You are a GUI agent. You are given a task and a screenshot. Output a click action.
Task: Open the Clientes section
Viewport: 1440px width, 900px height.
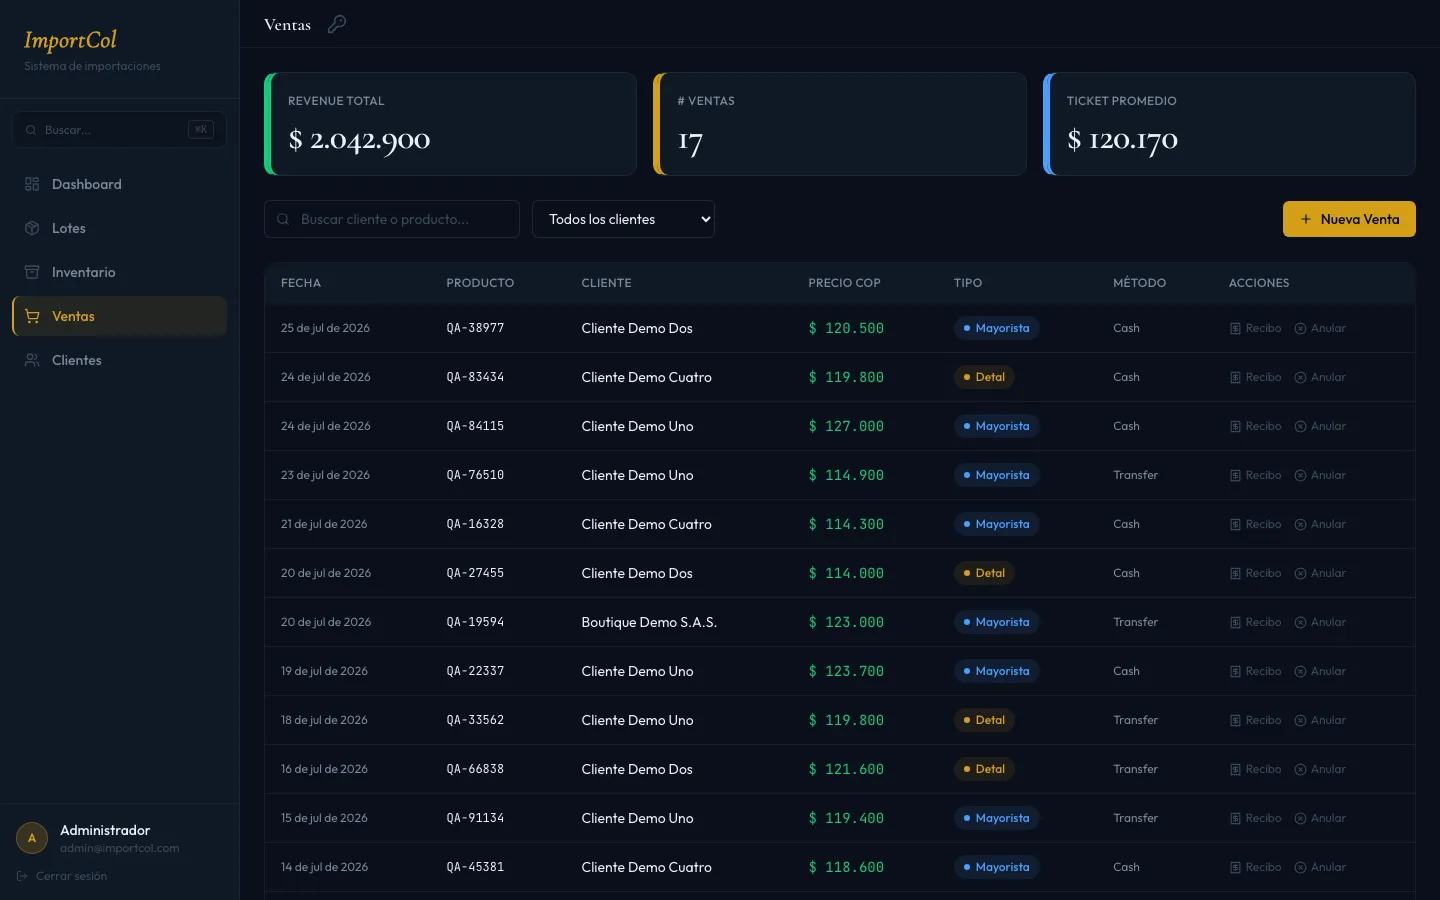[x=119, y=360]
